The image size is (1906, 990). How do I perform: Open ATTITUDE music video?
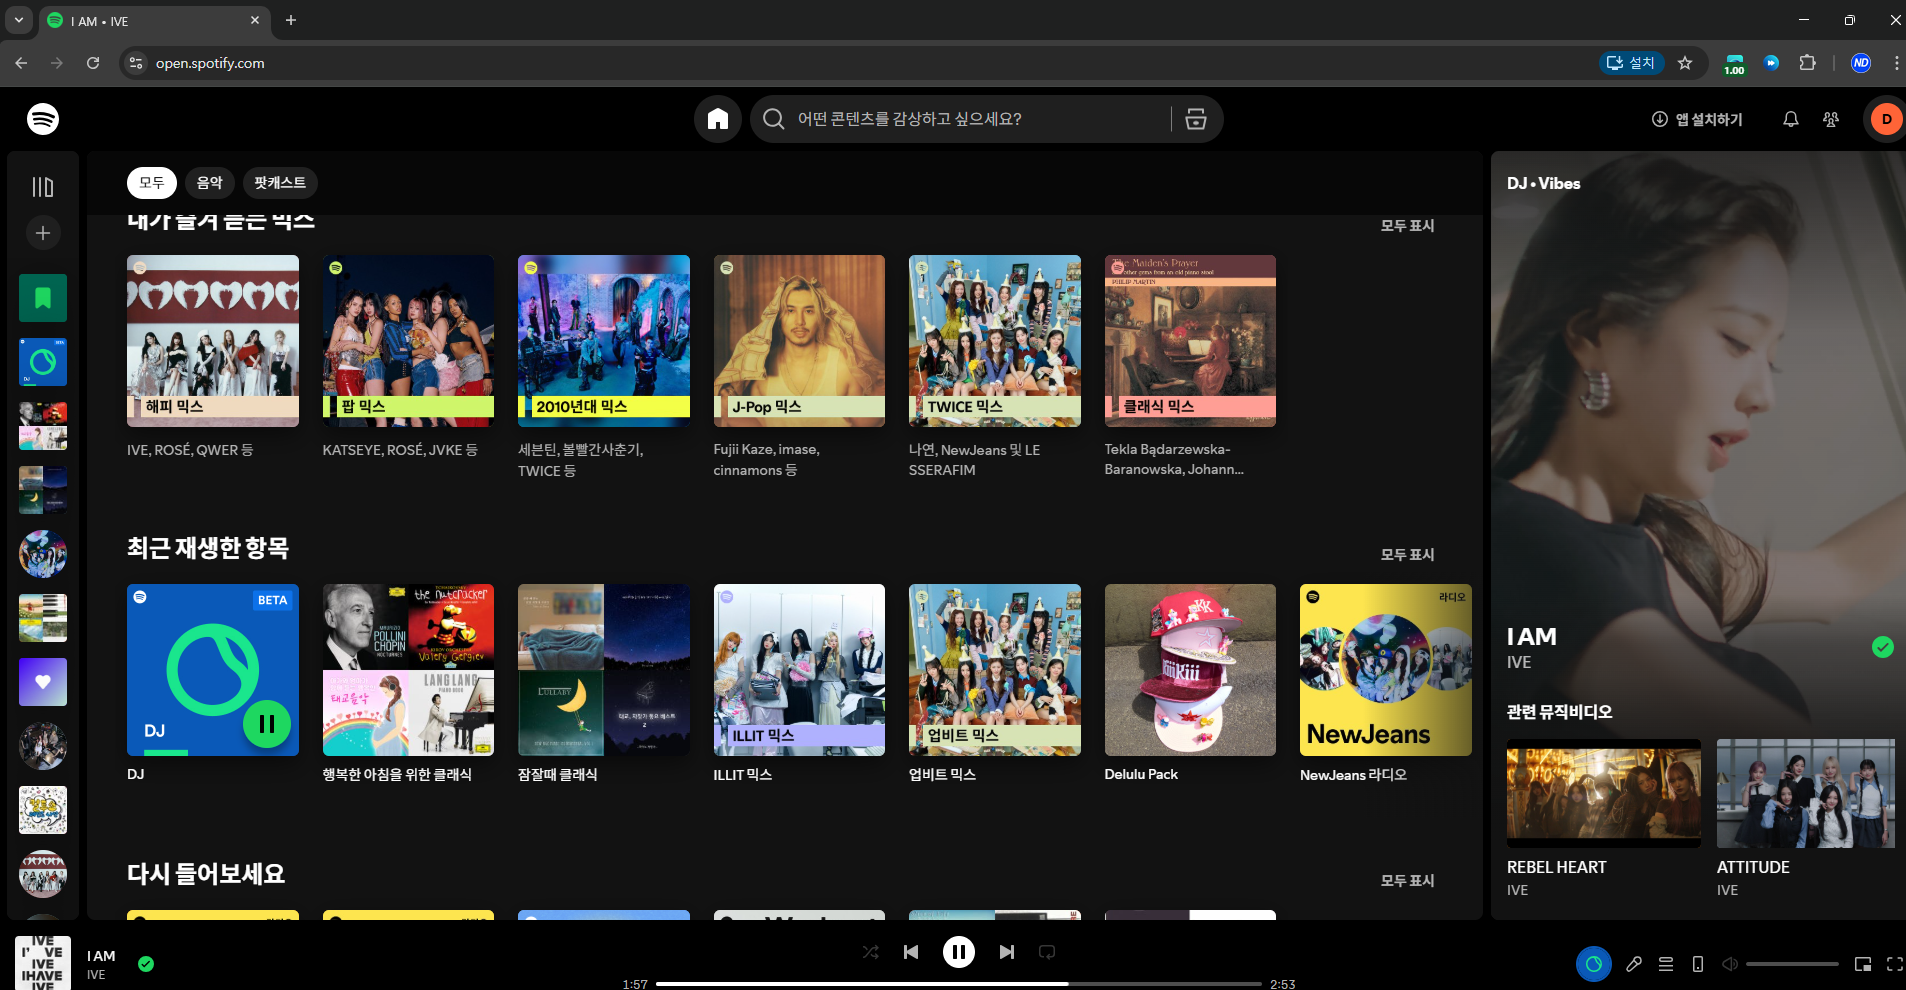[1806, 794]
